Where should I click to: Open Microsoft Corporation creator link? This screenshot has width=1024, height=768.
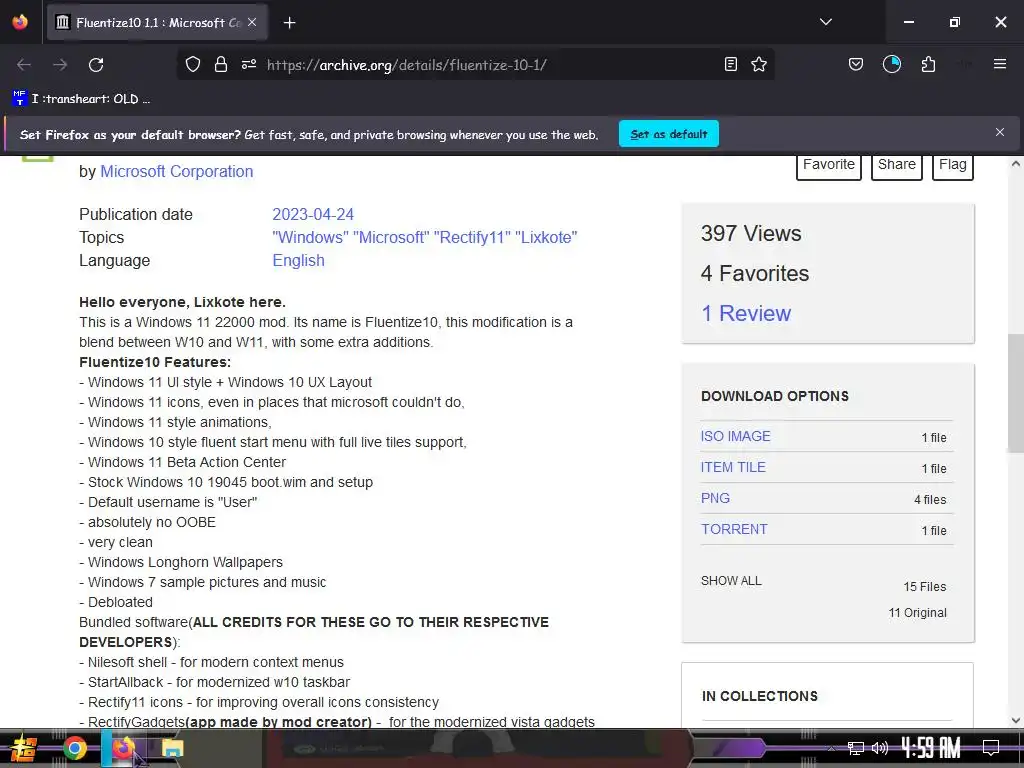pyautogui.click(x=176, y=171)
